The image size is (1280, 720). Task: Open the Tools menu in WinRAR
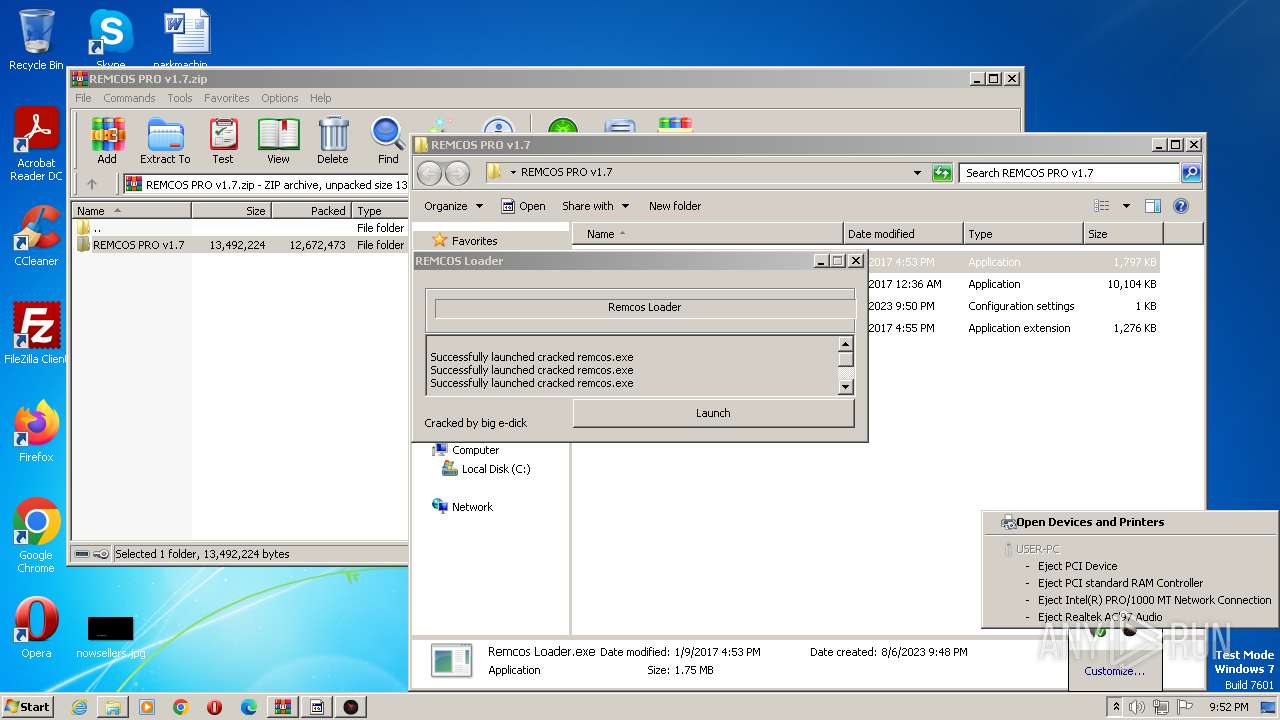[x=180, y=98]
